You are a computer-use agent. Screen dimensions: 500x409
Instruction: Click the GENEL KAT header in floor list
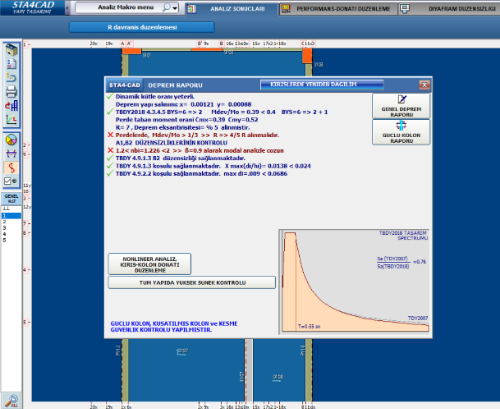(12, 199)
